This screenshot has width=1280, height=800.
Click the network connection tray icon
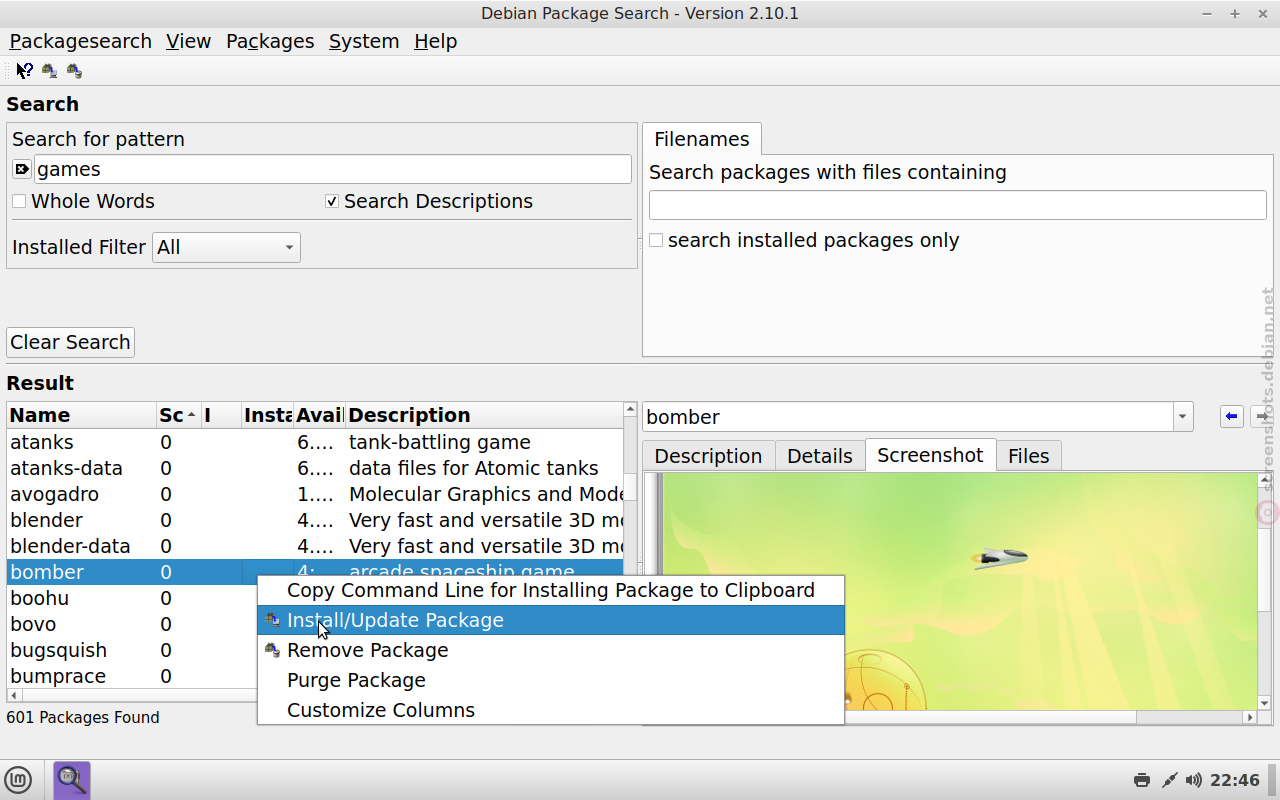click(1168, 780)
